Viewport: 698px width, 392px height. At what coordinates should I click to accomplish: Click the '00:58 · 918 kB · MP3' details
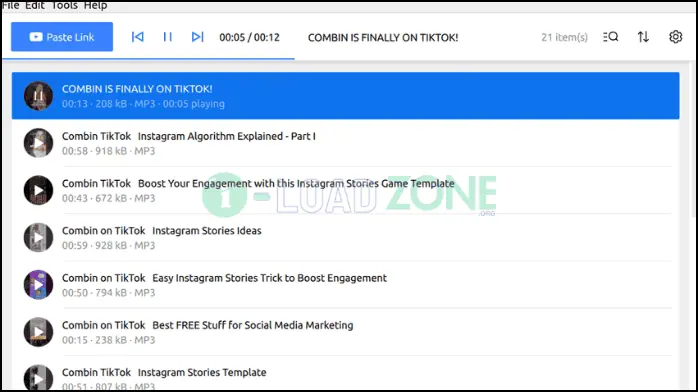pyautogui.click(x=109, y=151)
